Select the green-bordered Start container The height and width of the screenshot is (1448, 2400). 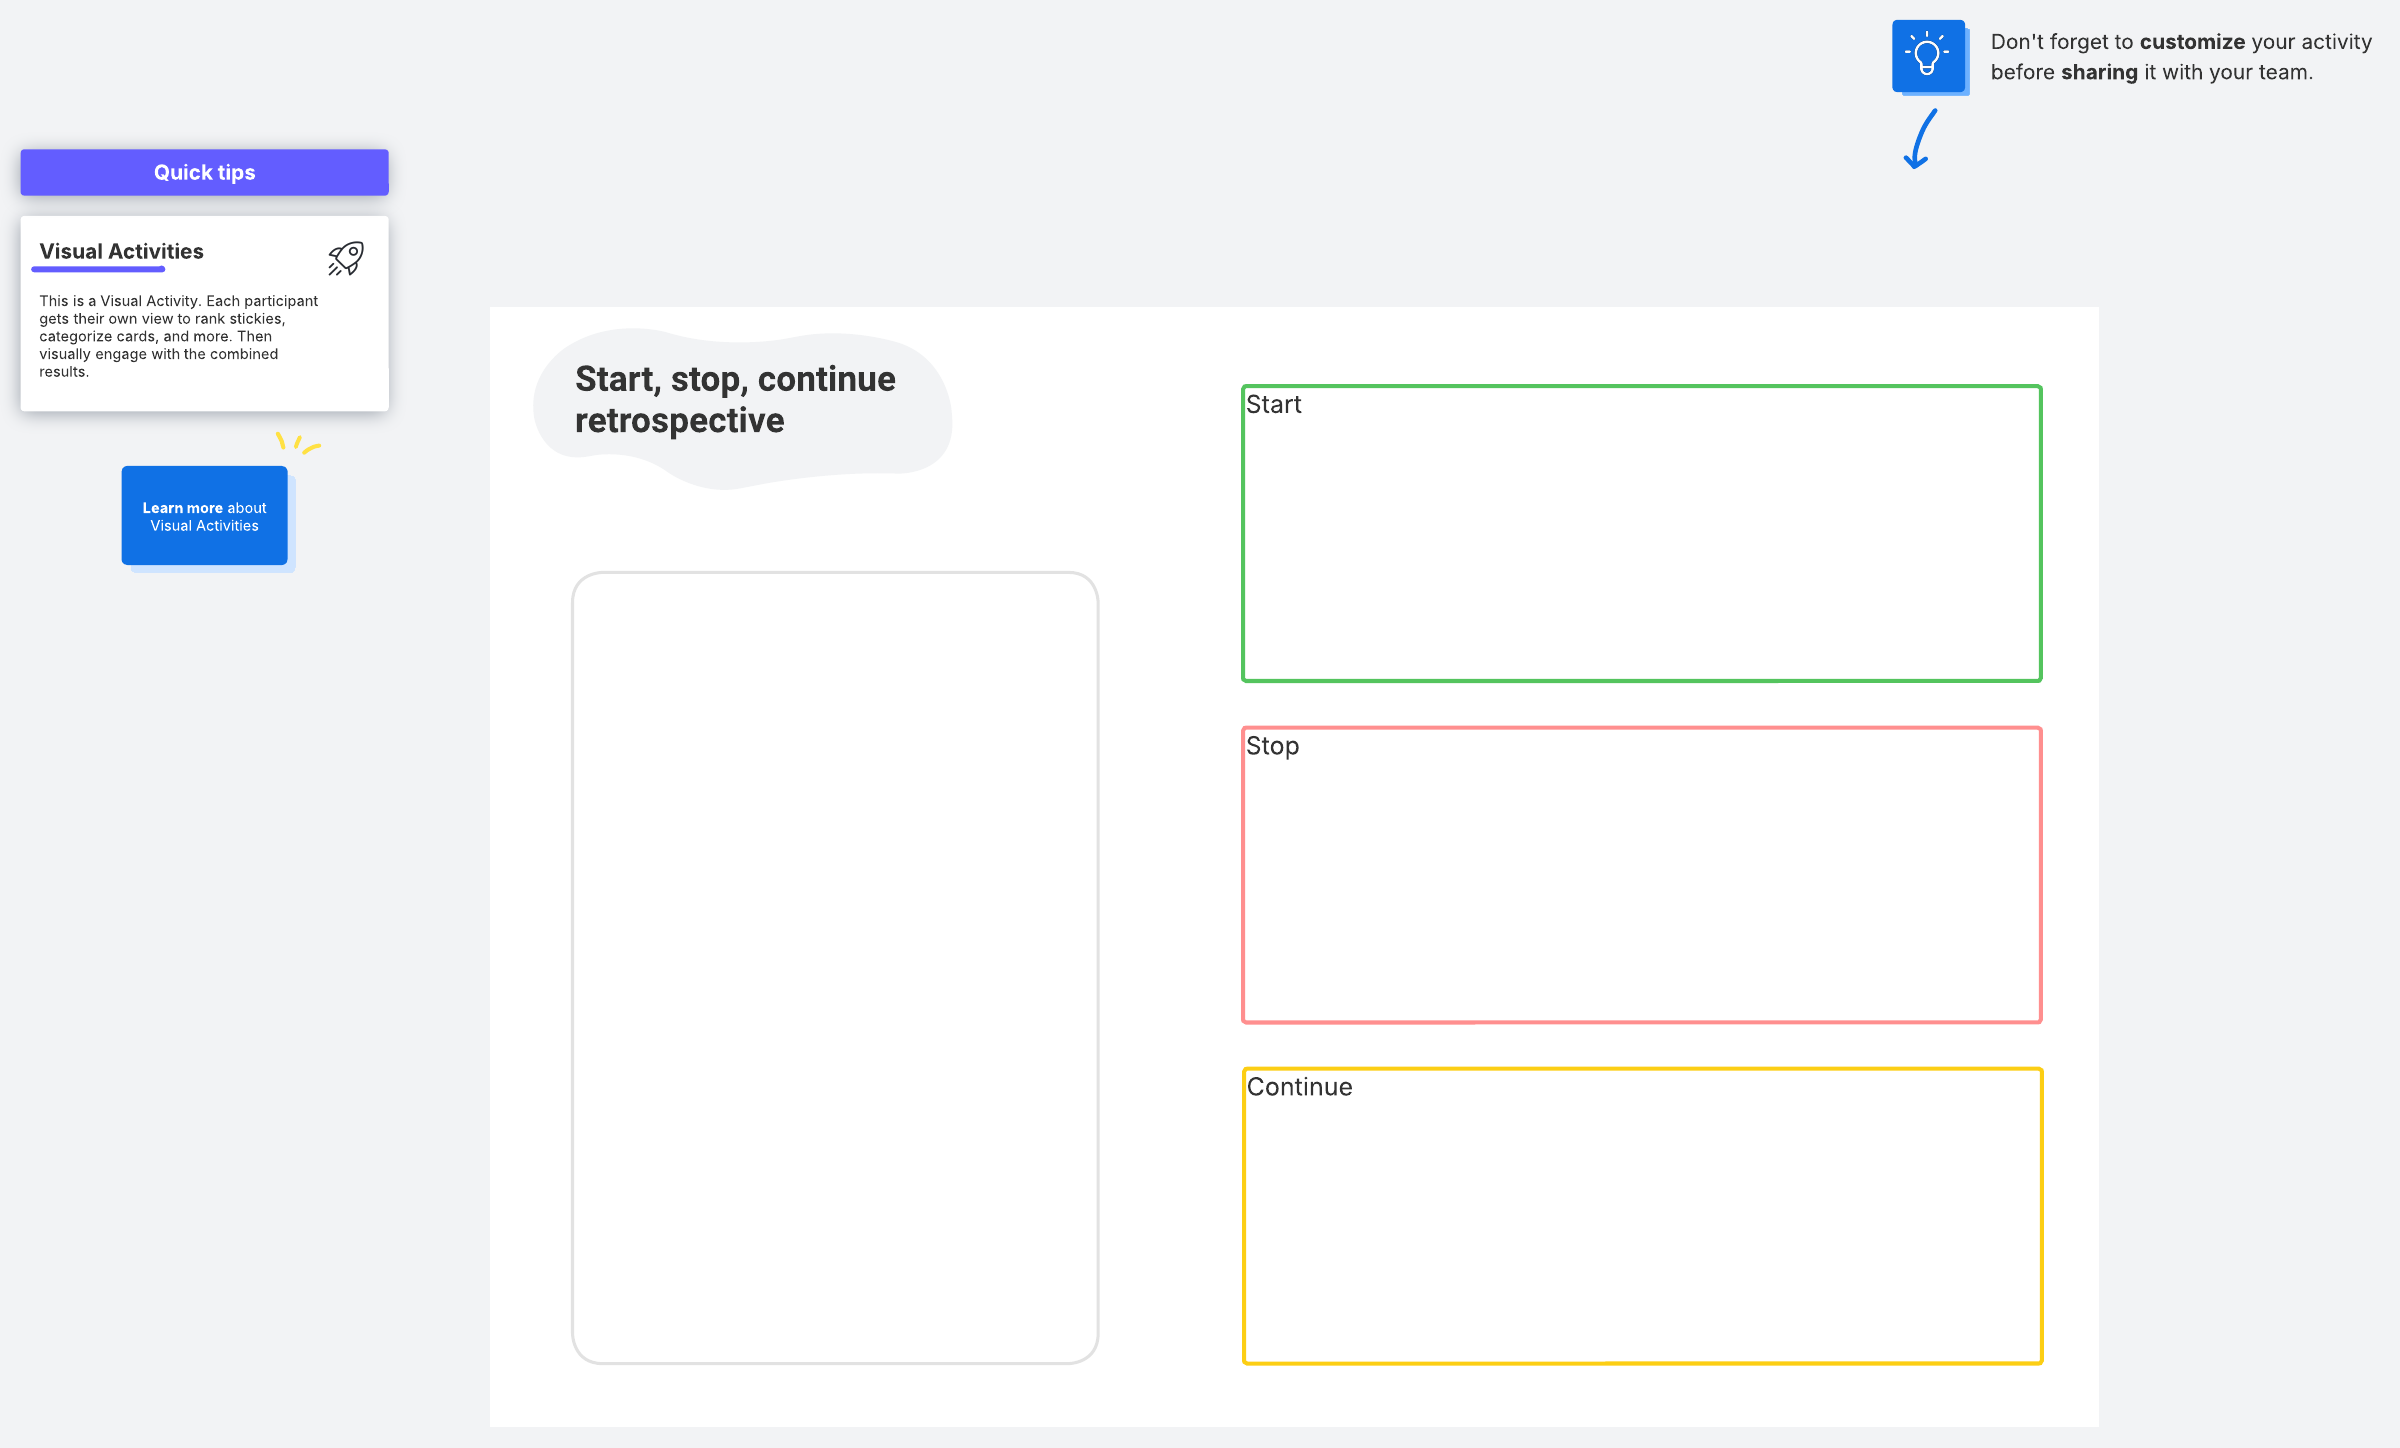(x=1642, y=533)
